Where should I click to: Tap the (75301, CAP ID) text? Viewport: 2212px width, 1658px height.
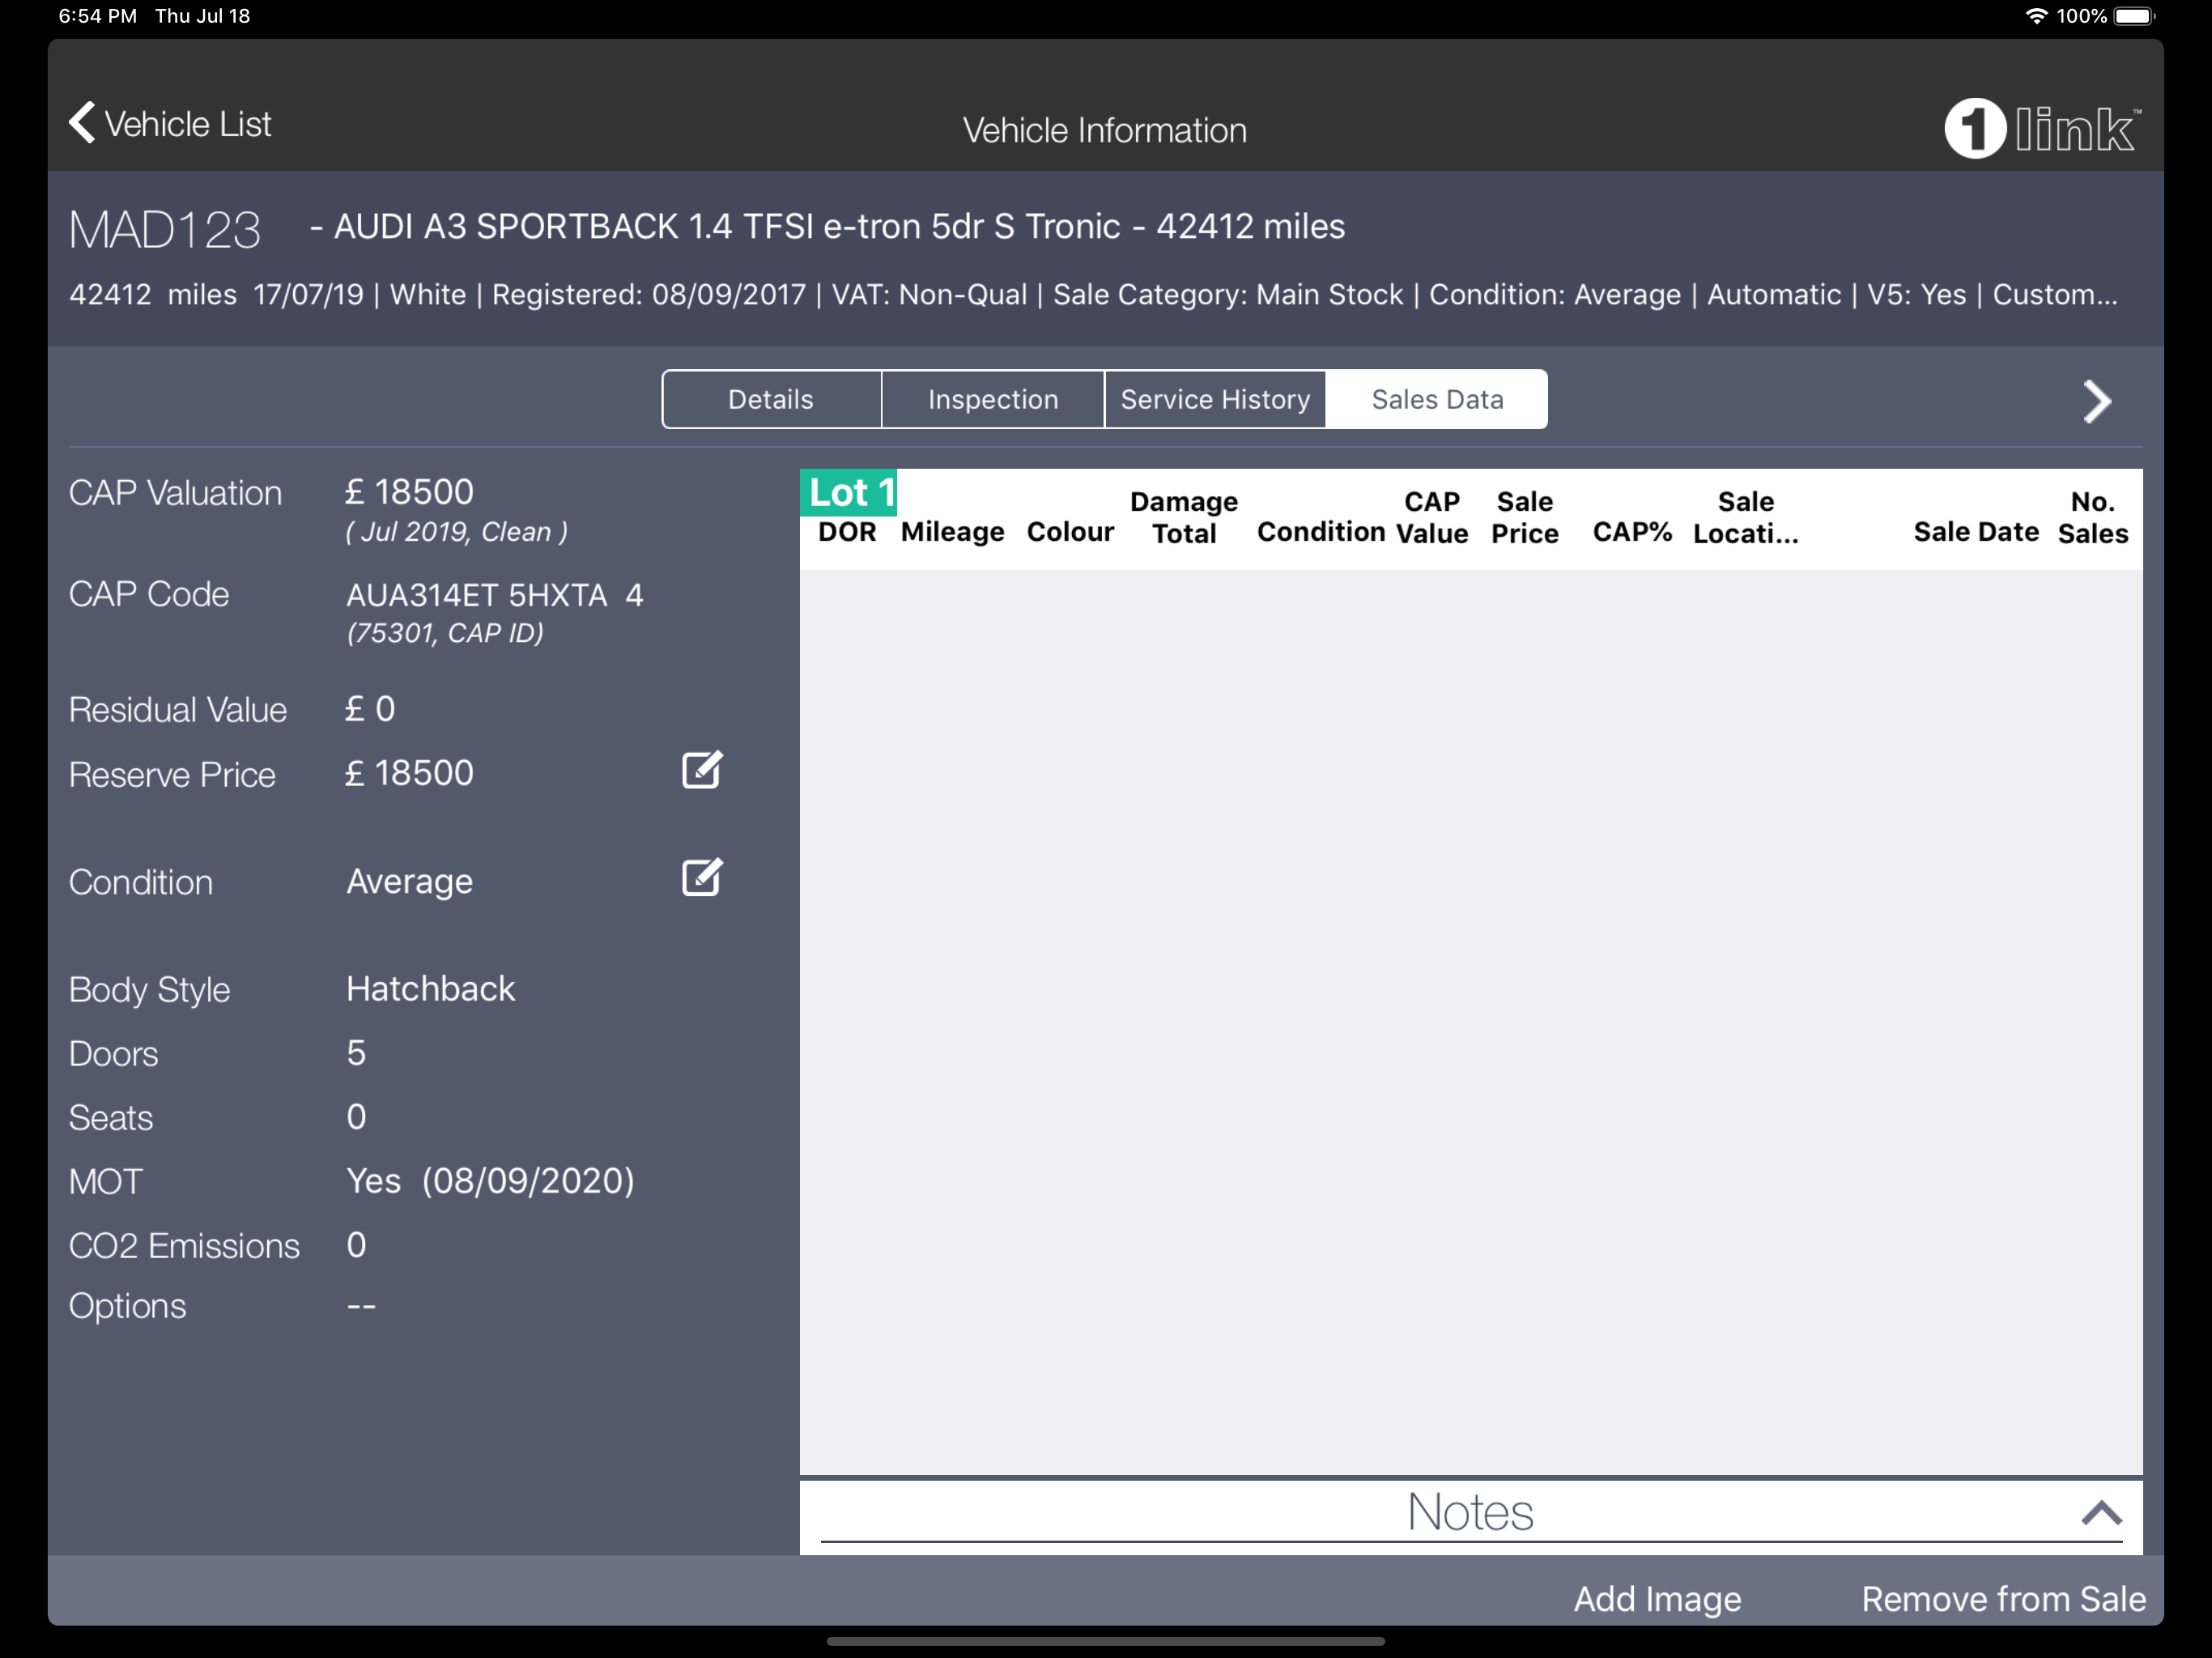(445, 633)
